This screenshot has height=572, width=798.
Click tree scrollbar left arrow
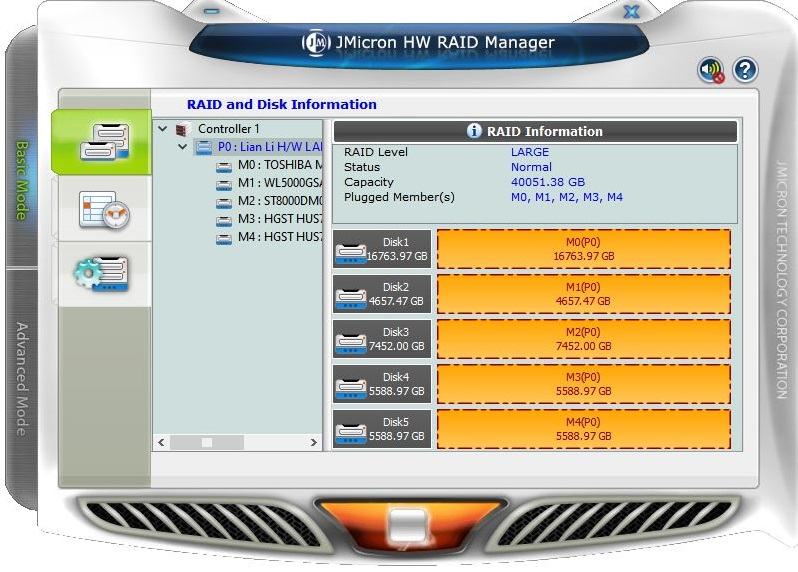[161, 443]
